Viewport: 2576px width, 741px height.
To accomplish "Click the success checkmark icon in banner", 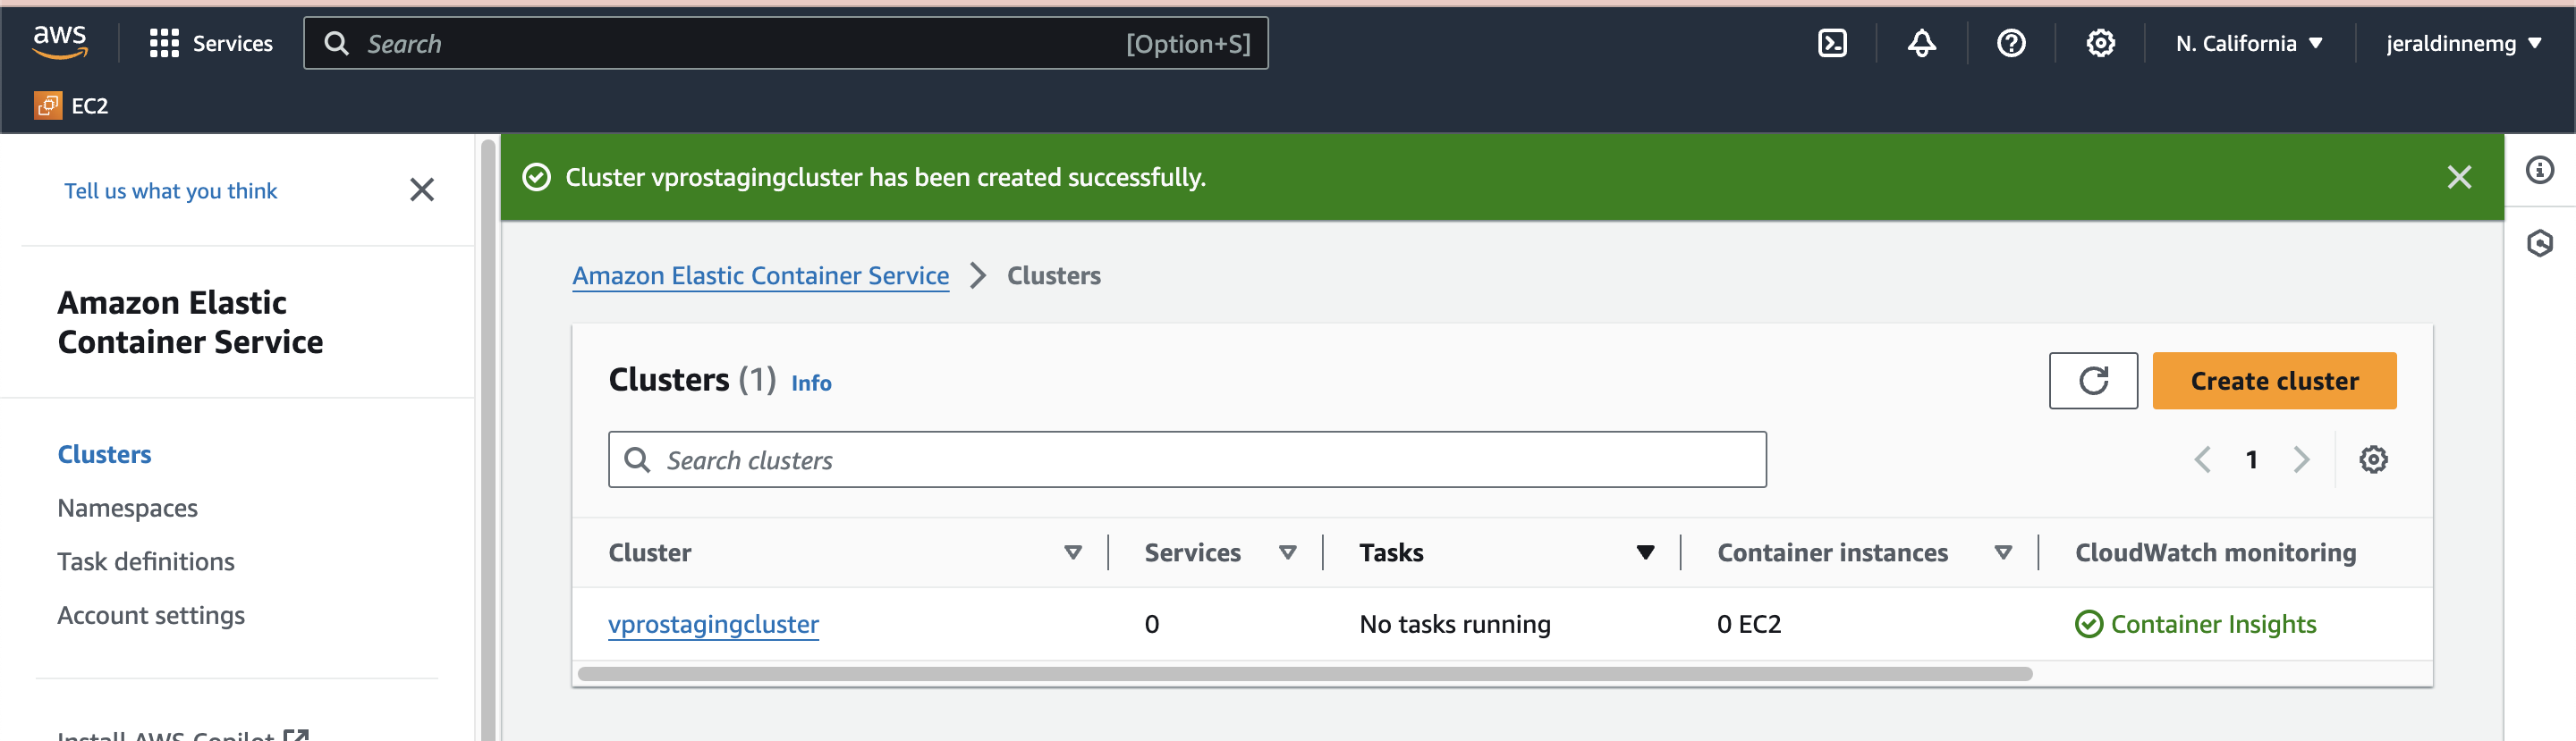I will pyautogui.click(x=537, y=177).
